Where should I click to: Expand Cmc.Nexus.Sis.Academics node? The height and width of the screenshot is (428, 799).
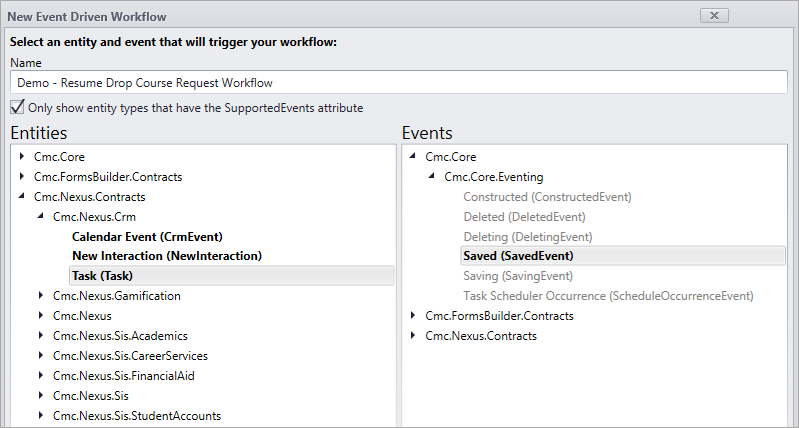41,336
